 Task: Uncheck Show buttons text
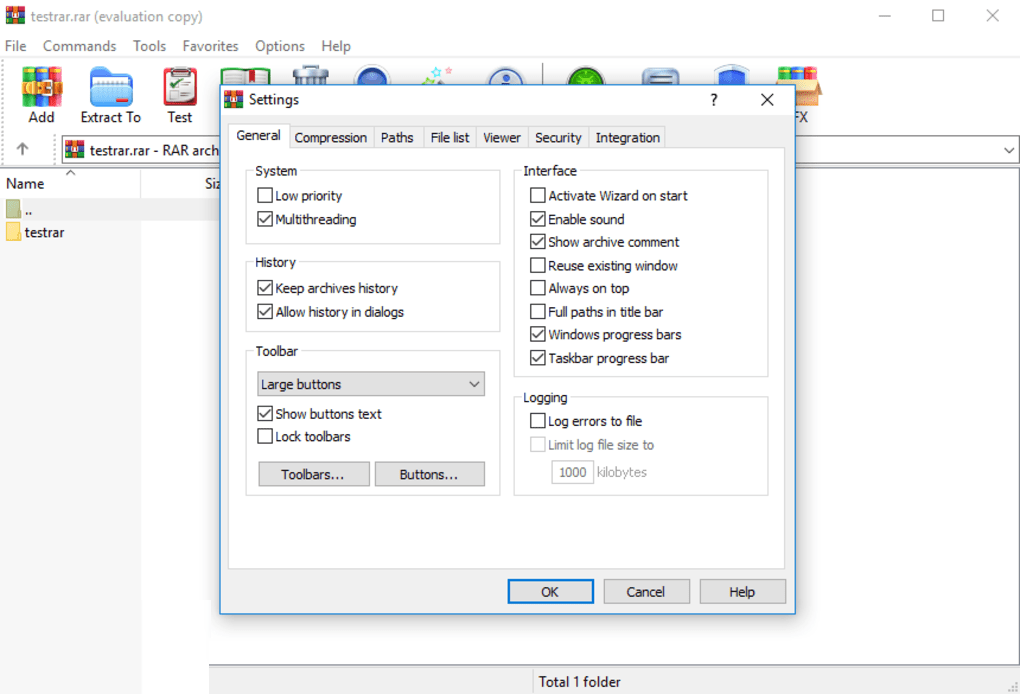tap(265, 414)
